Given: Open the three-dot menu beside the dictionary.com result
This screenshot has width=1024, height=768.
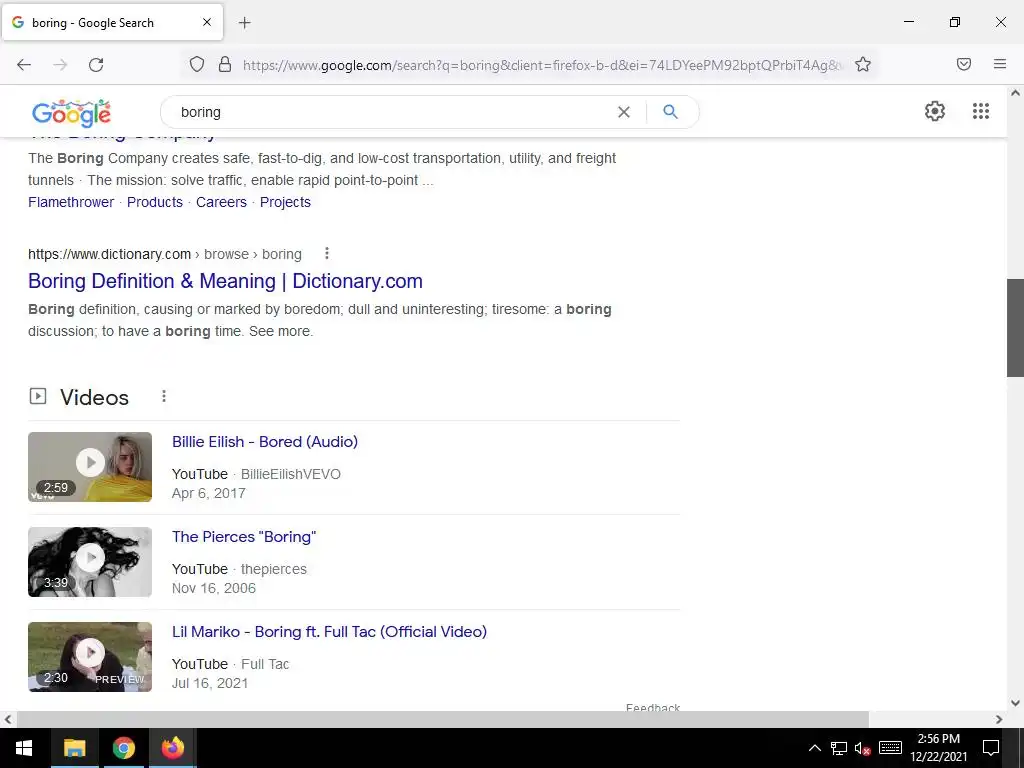Looking at the screenshot, I should (327, 253).
